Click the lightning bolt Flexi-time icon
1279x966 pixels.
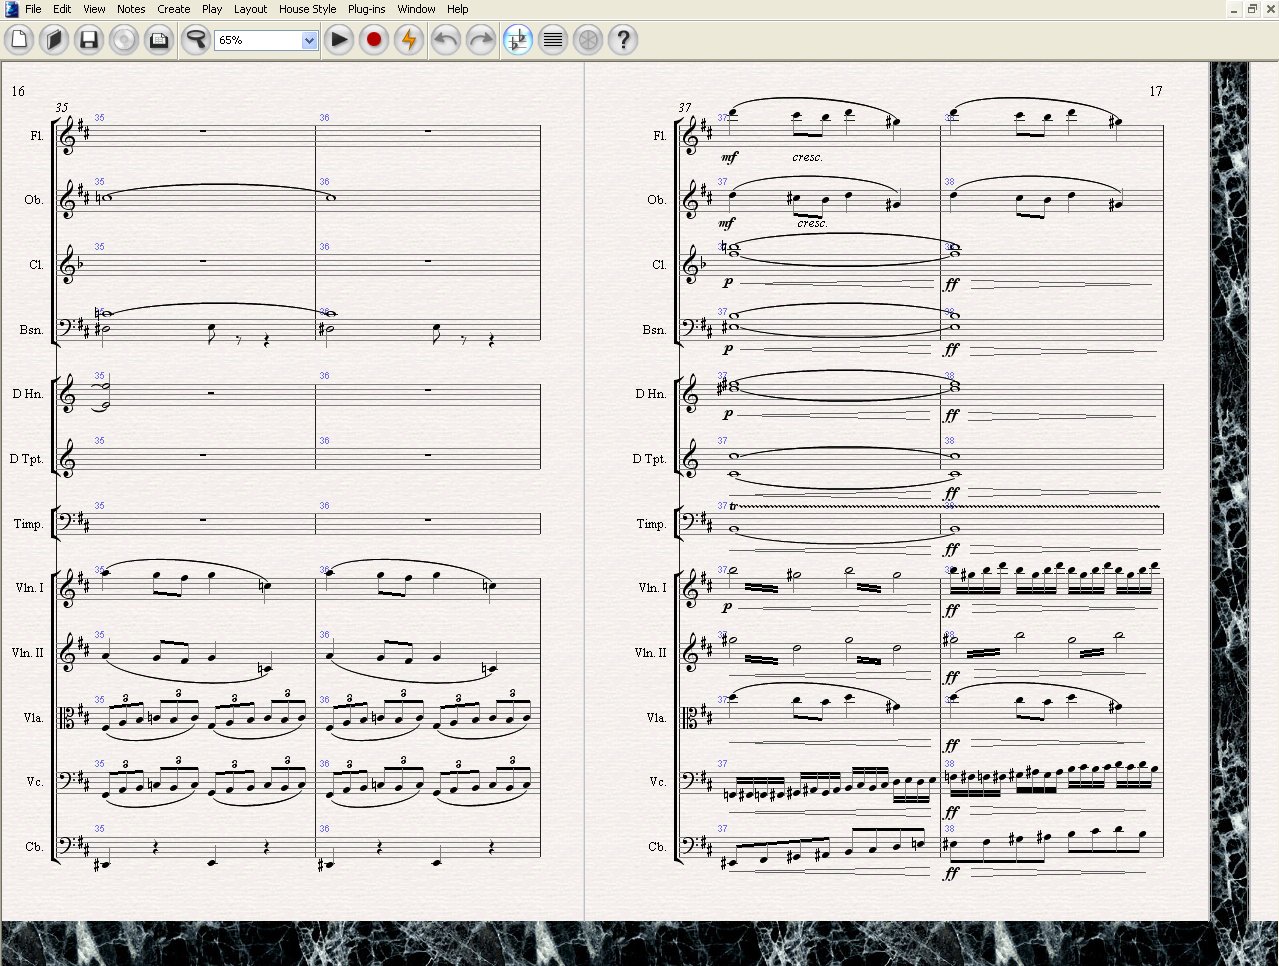click(409, 40)
